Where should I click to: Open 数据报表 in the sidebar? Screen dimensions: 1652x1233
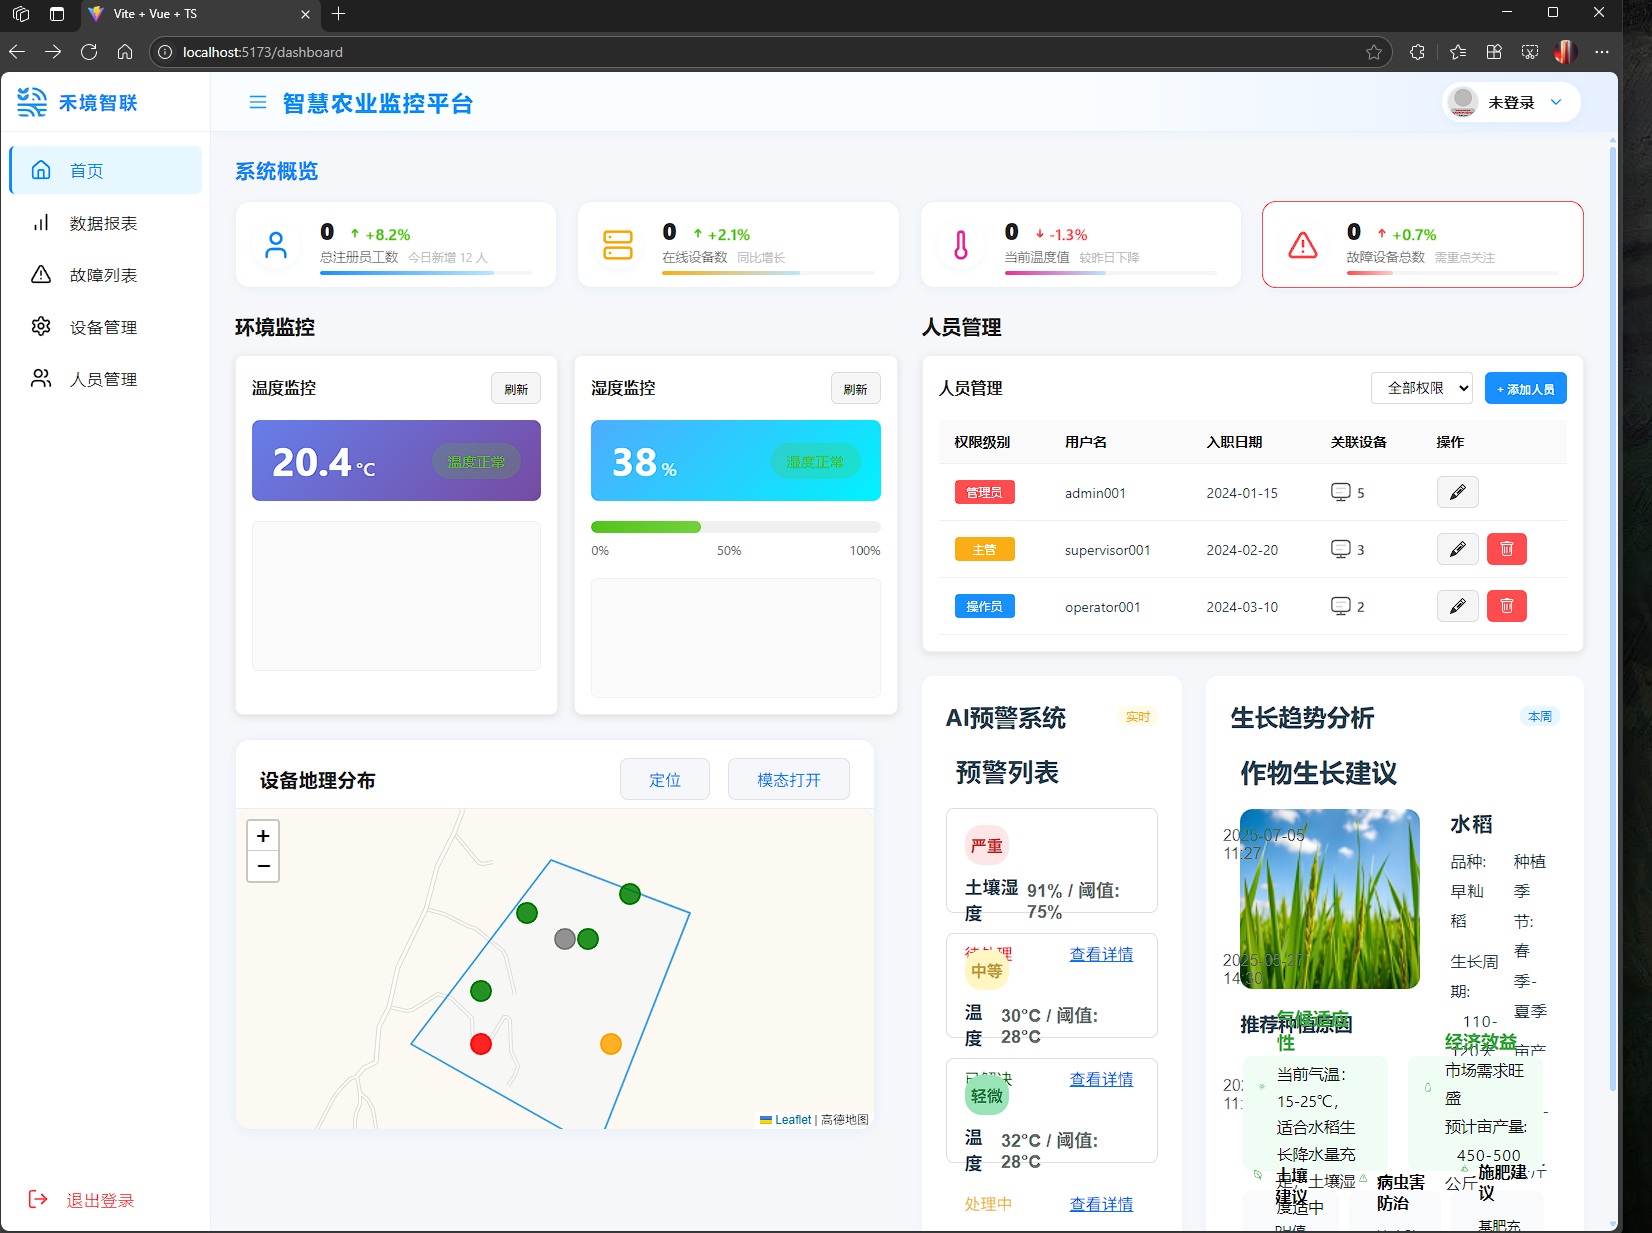pos(103,223)
